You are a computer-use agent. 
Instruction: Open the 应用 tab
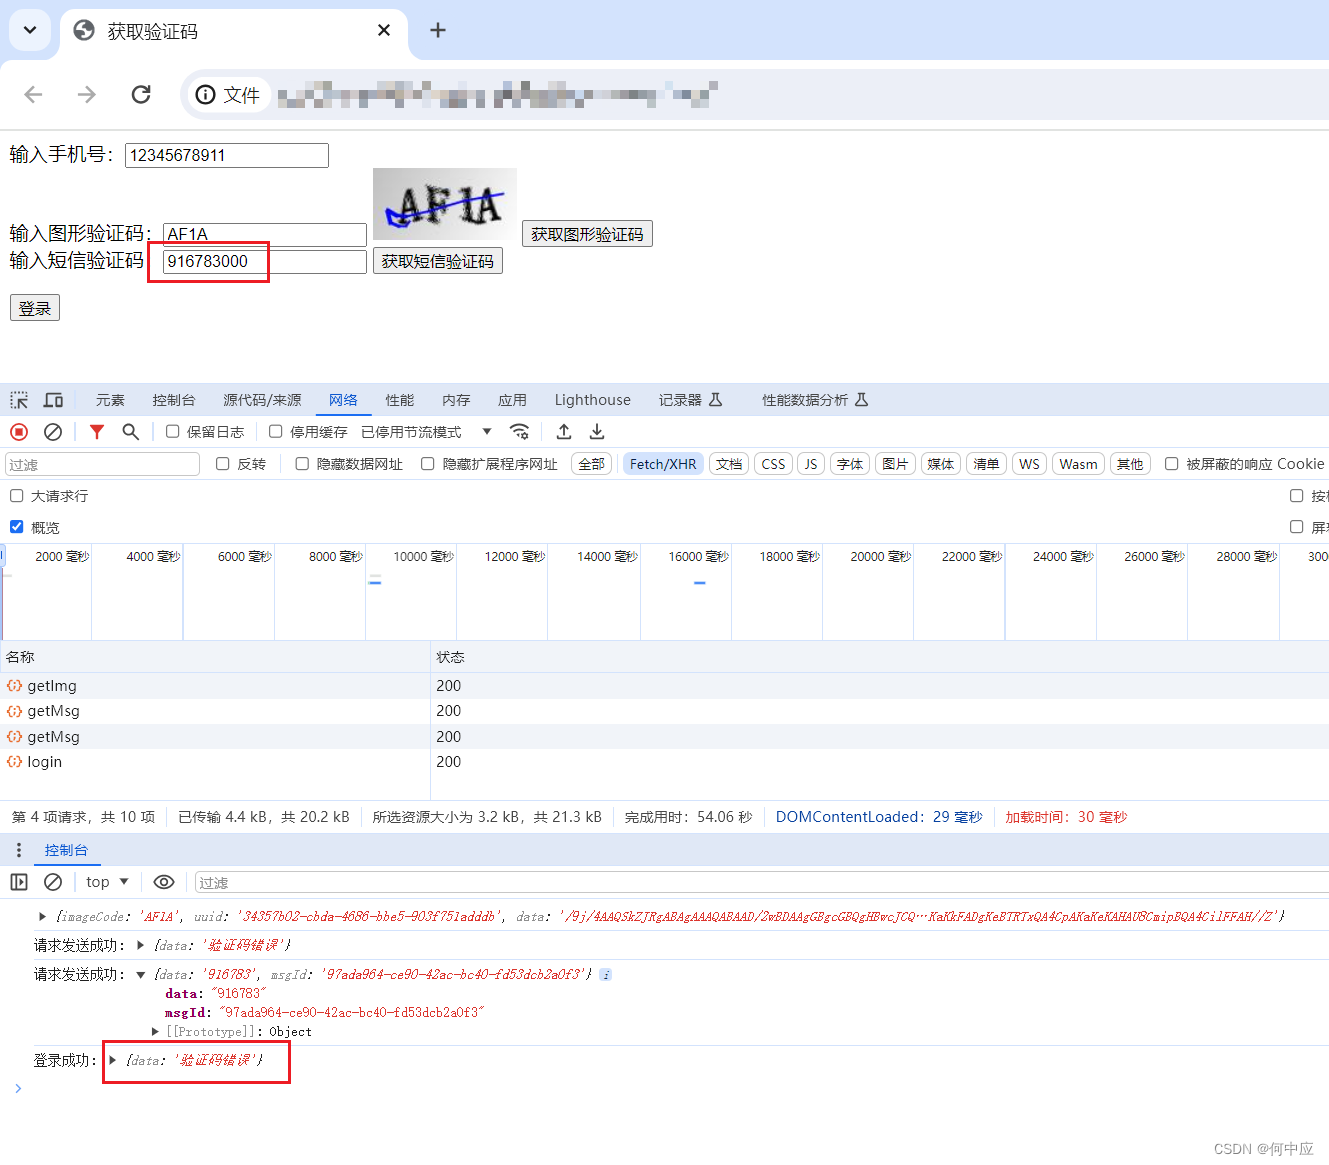[x=512, y=400]
